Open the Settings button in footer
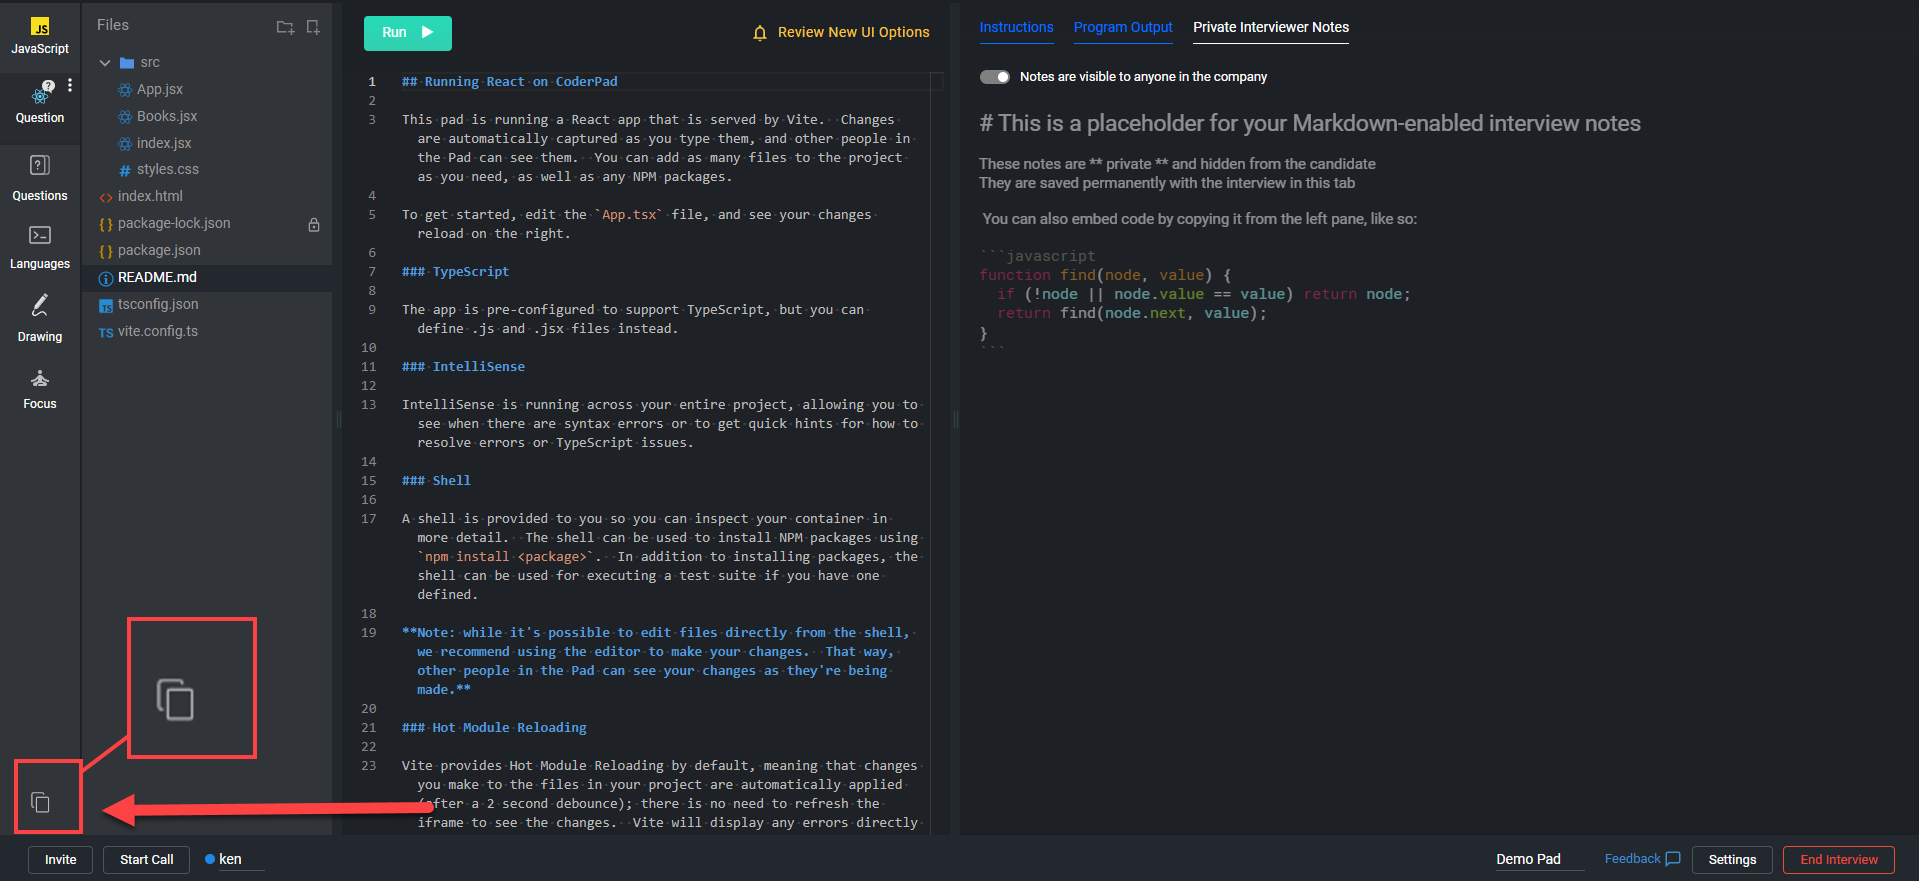The image size is (1919, 881). [x=1732, y=860]
